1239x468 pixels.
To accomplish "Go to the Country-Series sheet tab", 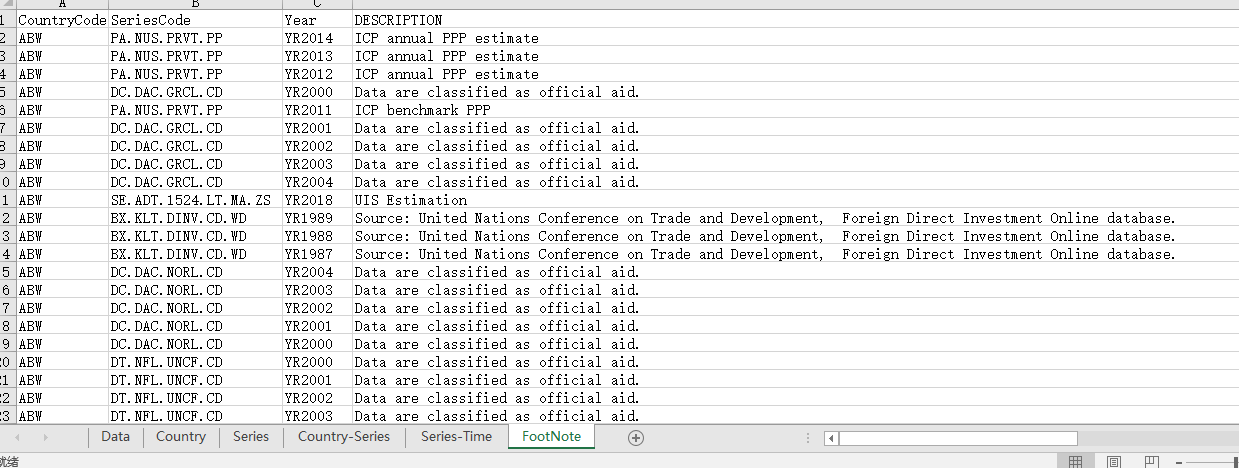I will click(x=344, y=437).
